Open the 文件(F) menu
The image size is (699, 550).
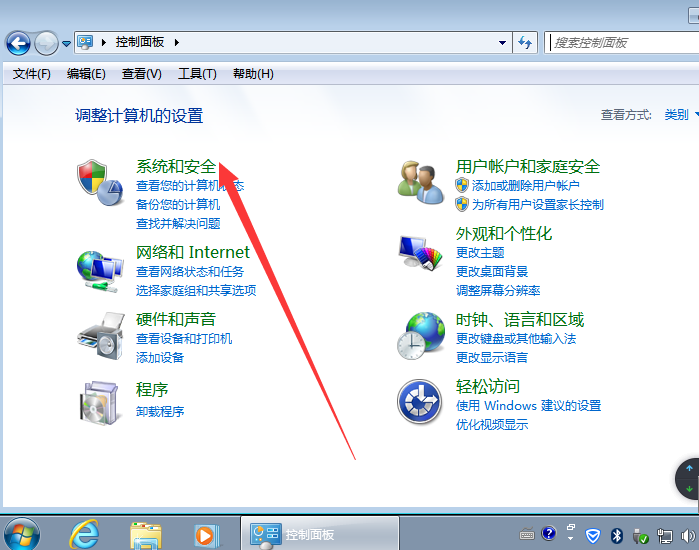coord(31,74)
